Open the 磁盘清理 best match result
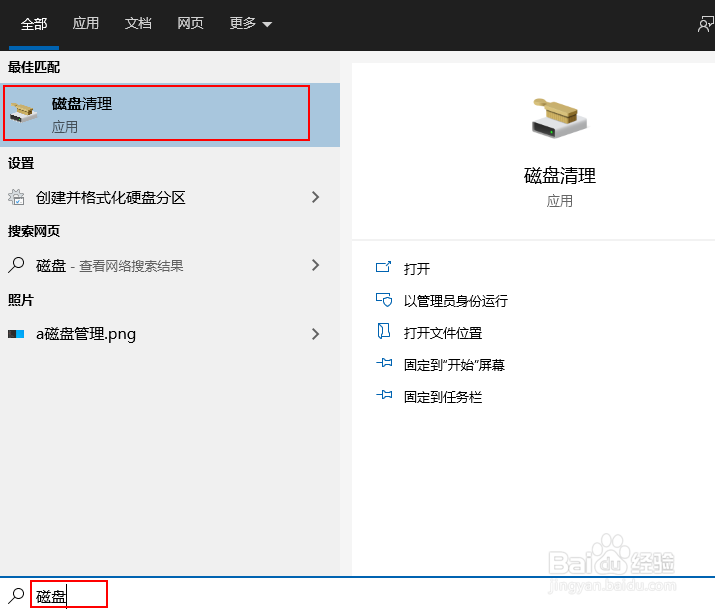Viewport: 715px width, 610px height. [170, 114]
